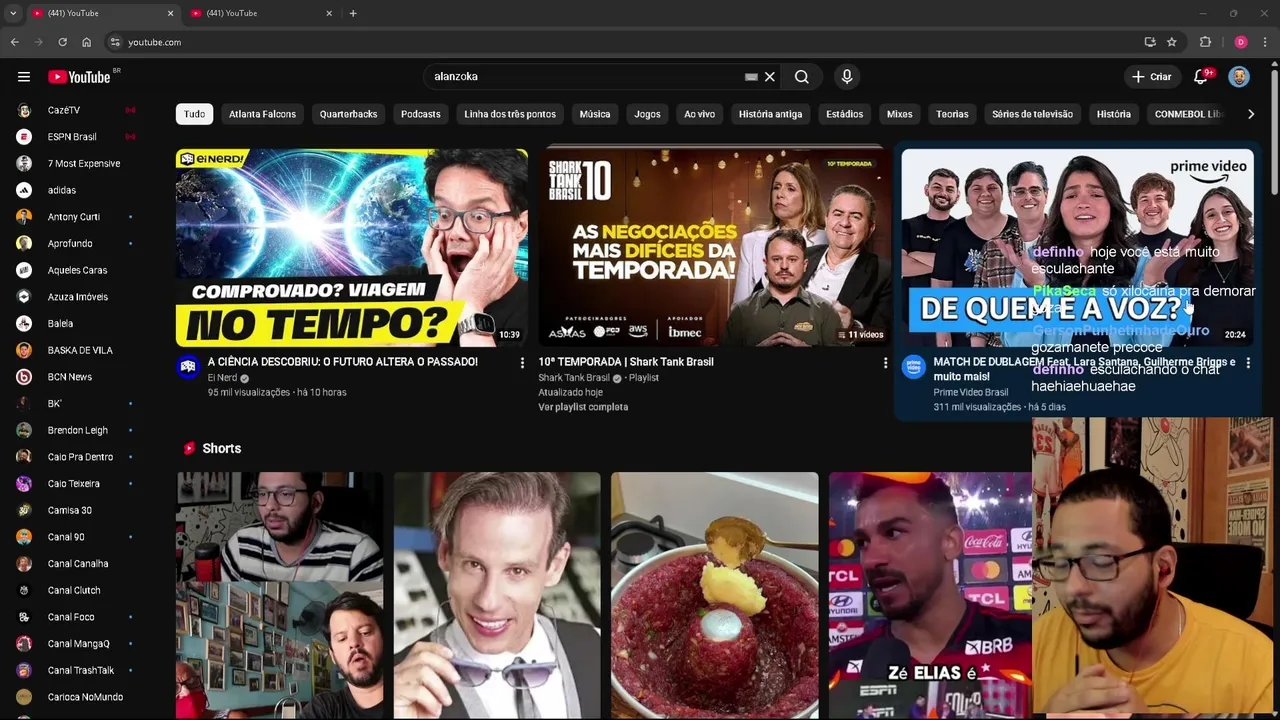Screen dimensions: 1280x720
Task: Select the Séries de televisão chip
Action: pyautogui.click(x=1032, y=114)
